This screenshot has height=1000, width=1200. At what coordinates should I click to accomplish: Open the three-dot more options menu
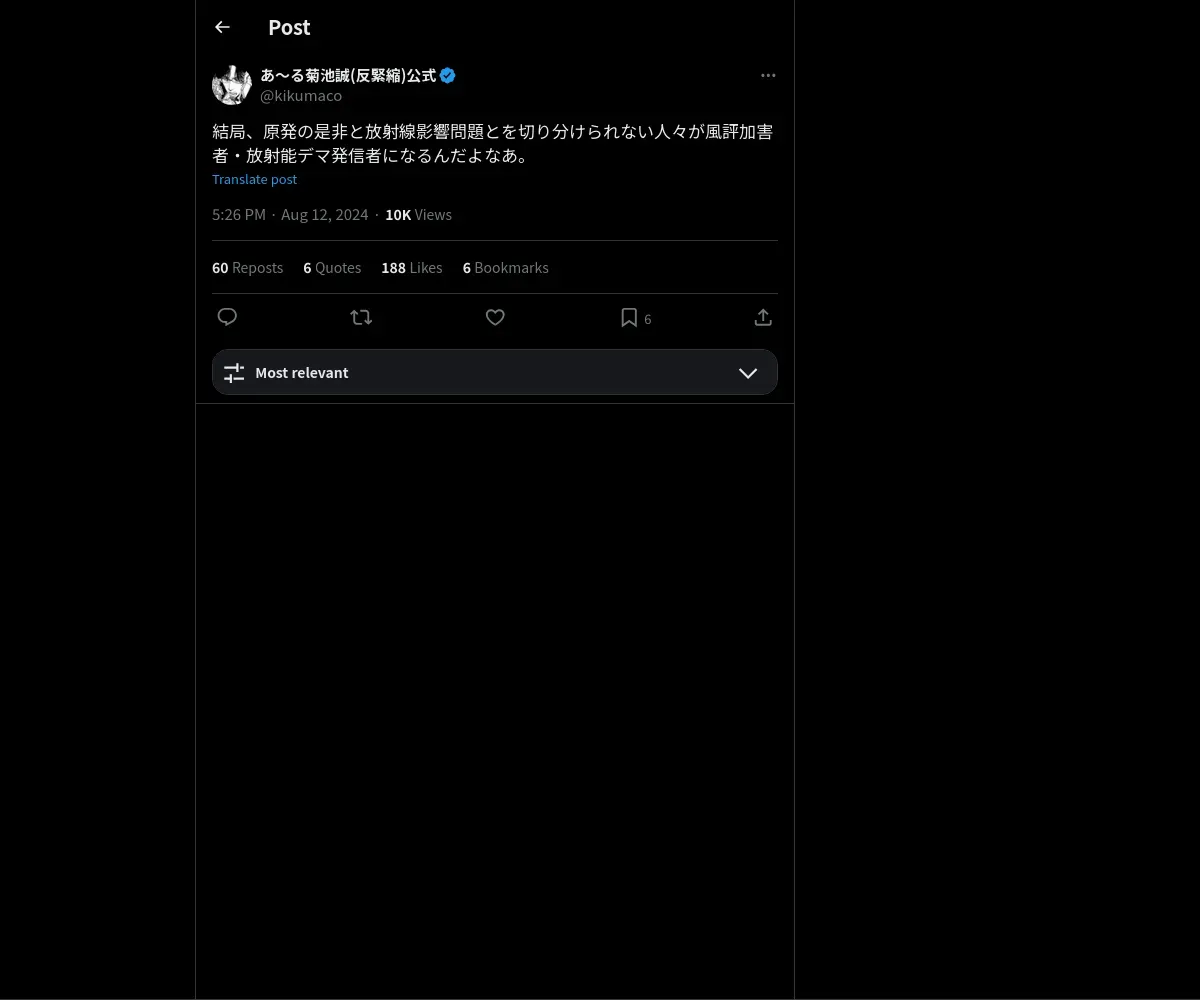pos(768,75)
